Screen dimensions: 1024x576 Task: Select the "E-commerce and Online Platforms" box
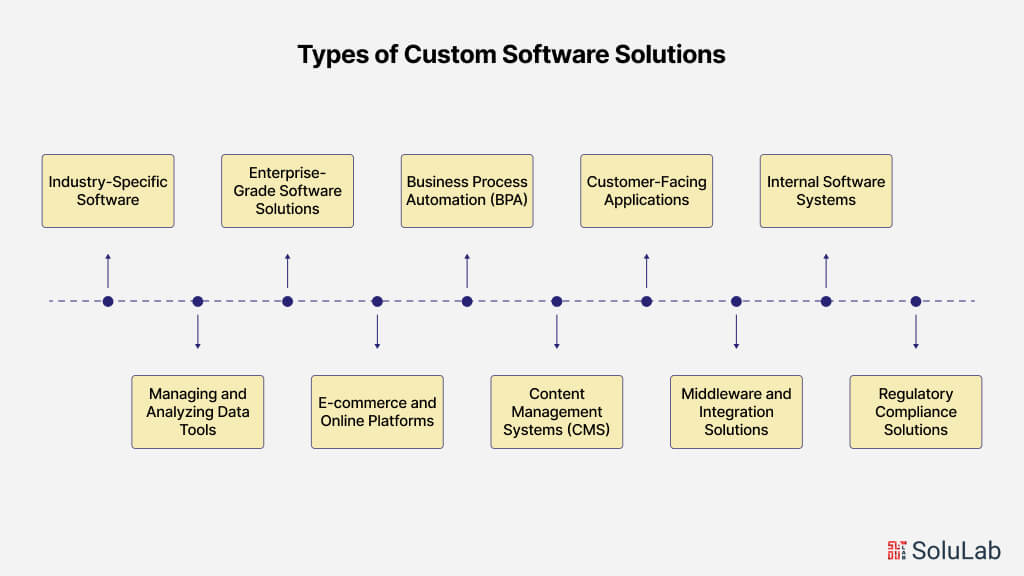[377, 411]
